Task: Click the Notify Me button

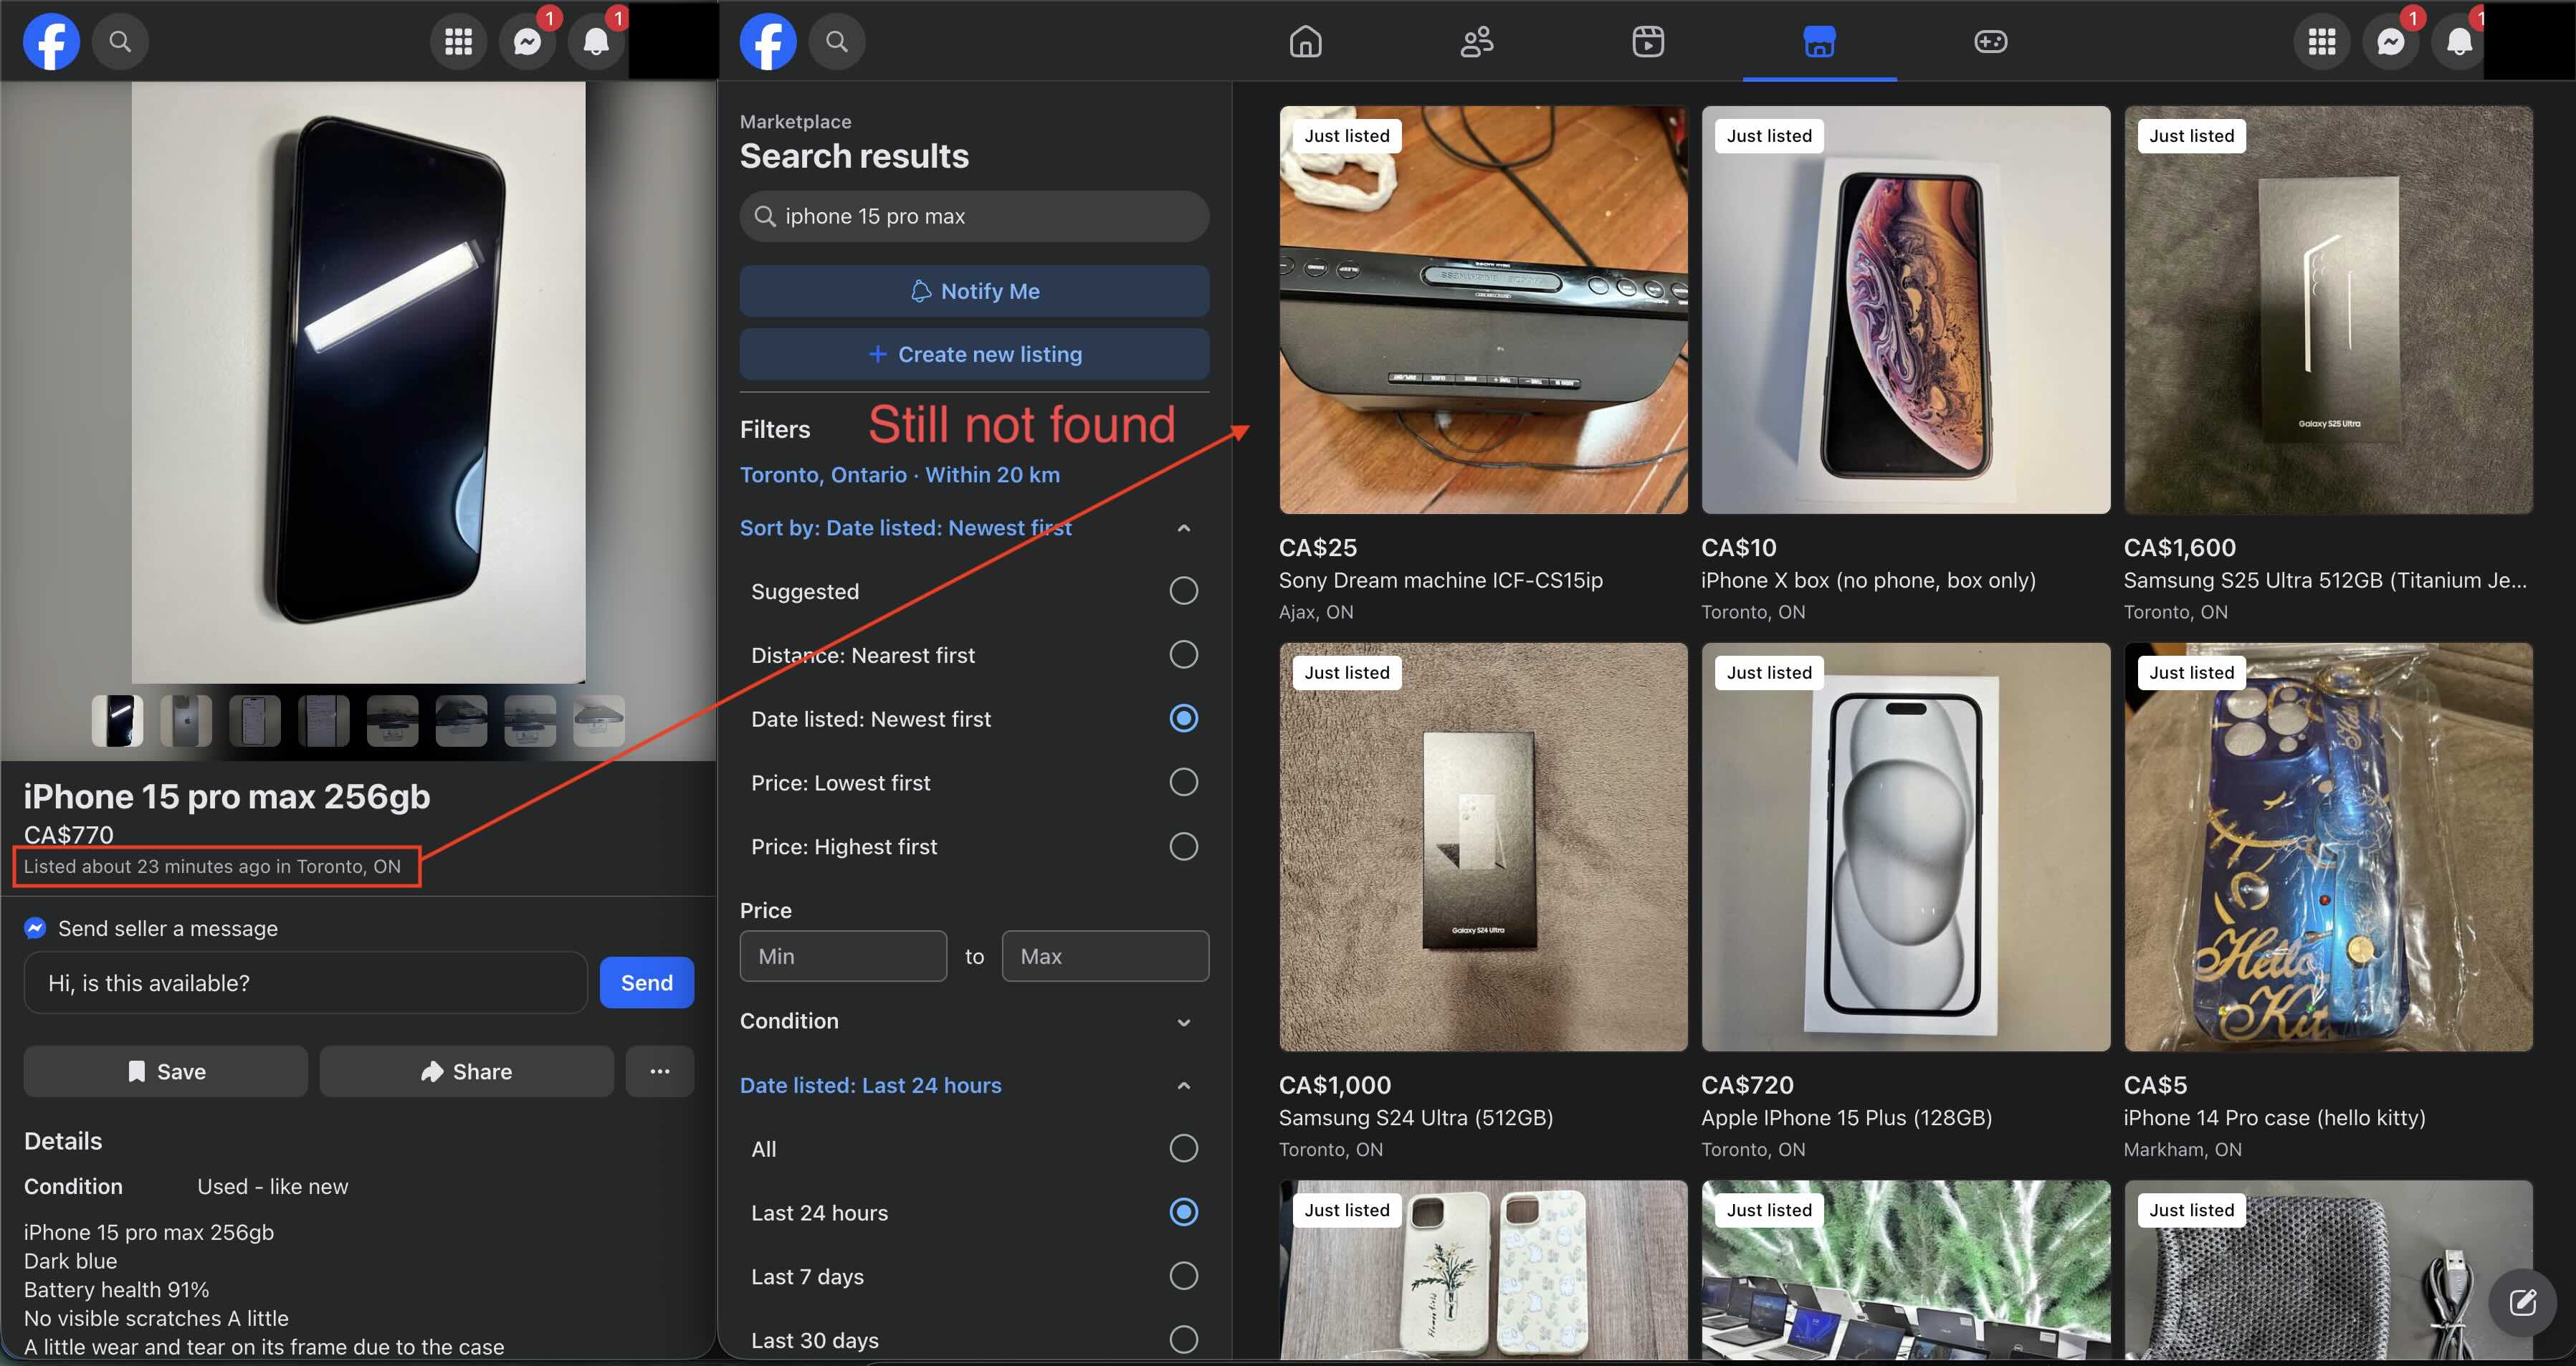Action: [x=974, y=291]
